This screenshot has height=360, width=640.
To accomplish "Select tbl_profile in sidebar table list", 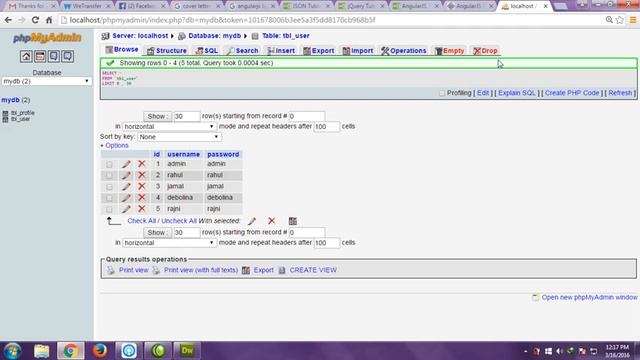I will [x=23, y=113].
